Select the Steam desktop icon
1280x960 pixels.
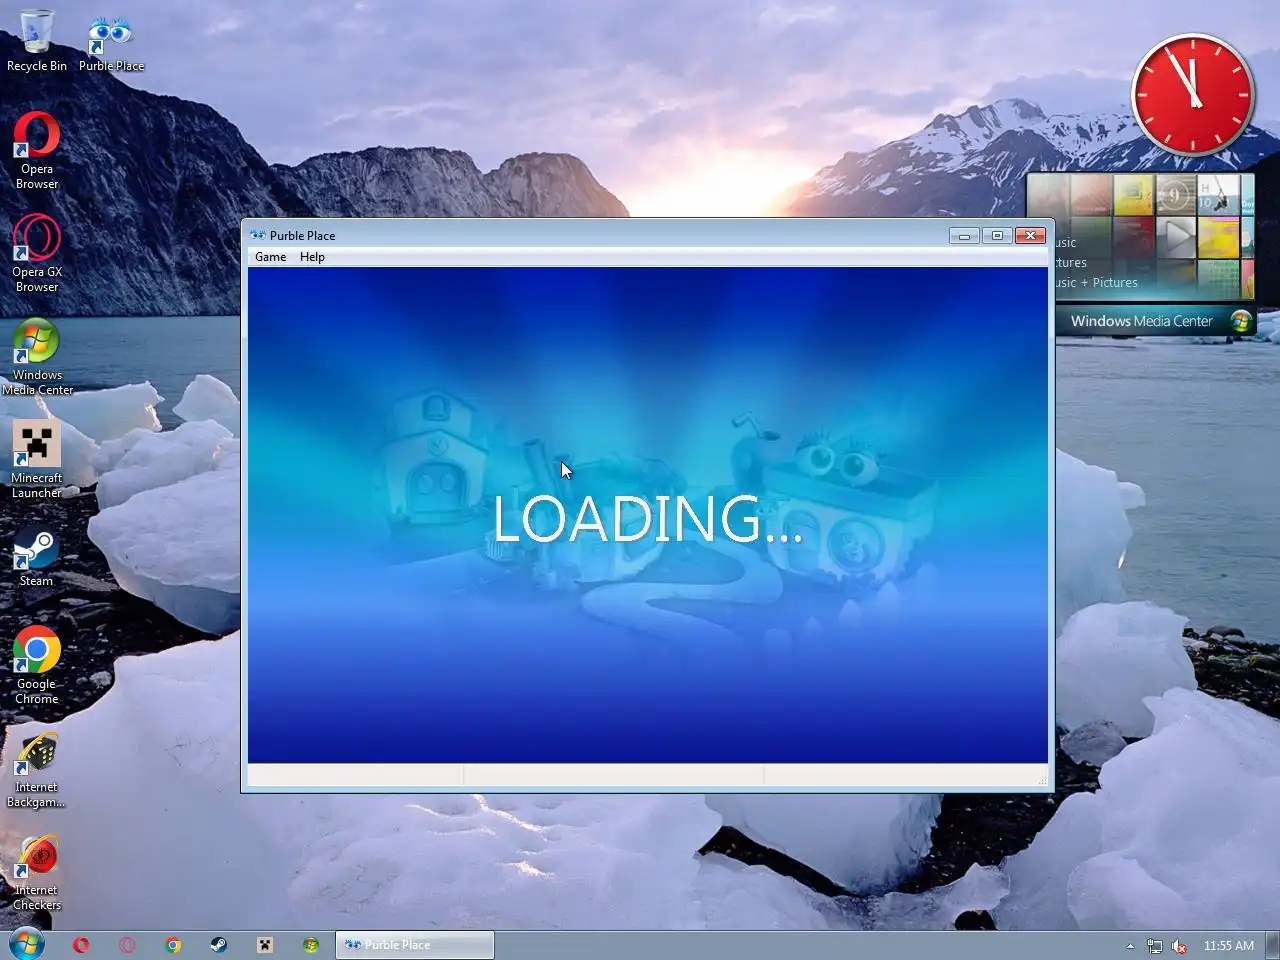click(x=37, y=556)
